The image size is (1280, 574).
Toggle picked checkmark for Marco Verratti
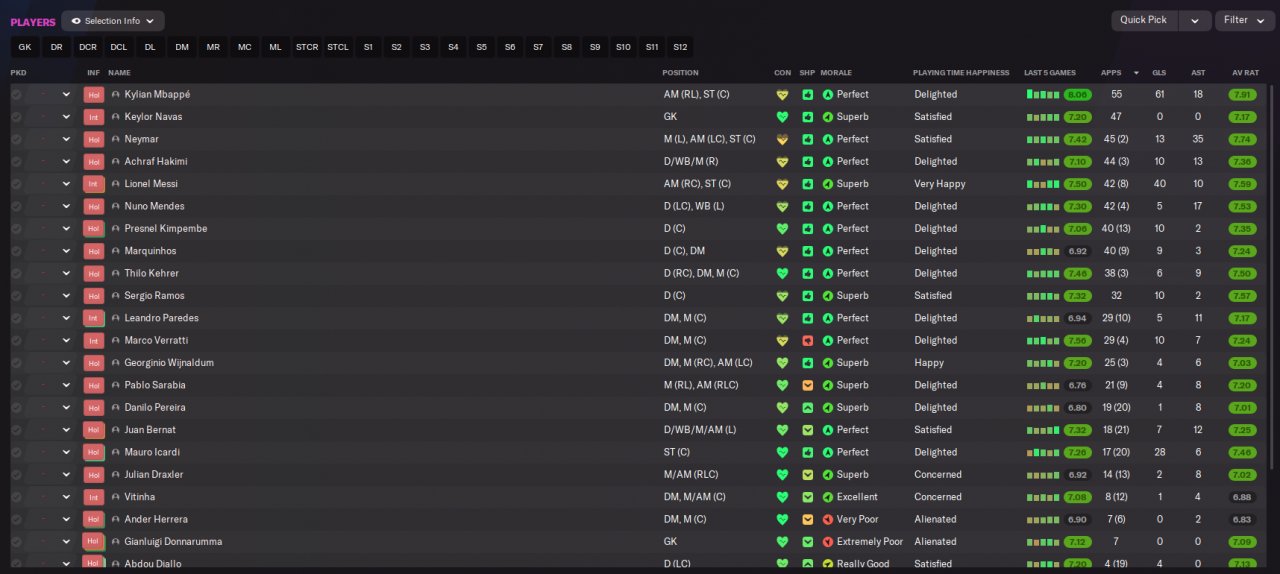(16, 341)
